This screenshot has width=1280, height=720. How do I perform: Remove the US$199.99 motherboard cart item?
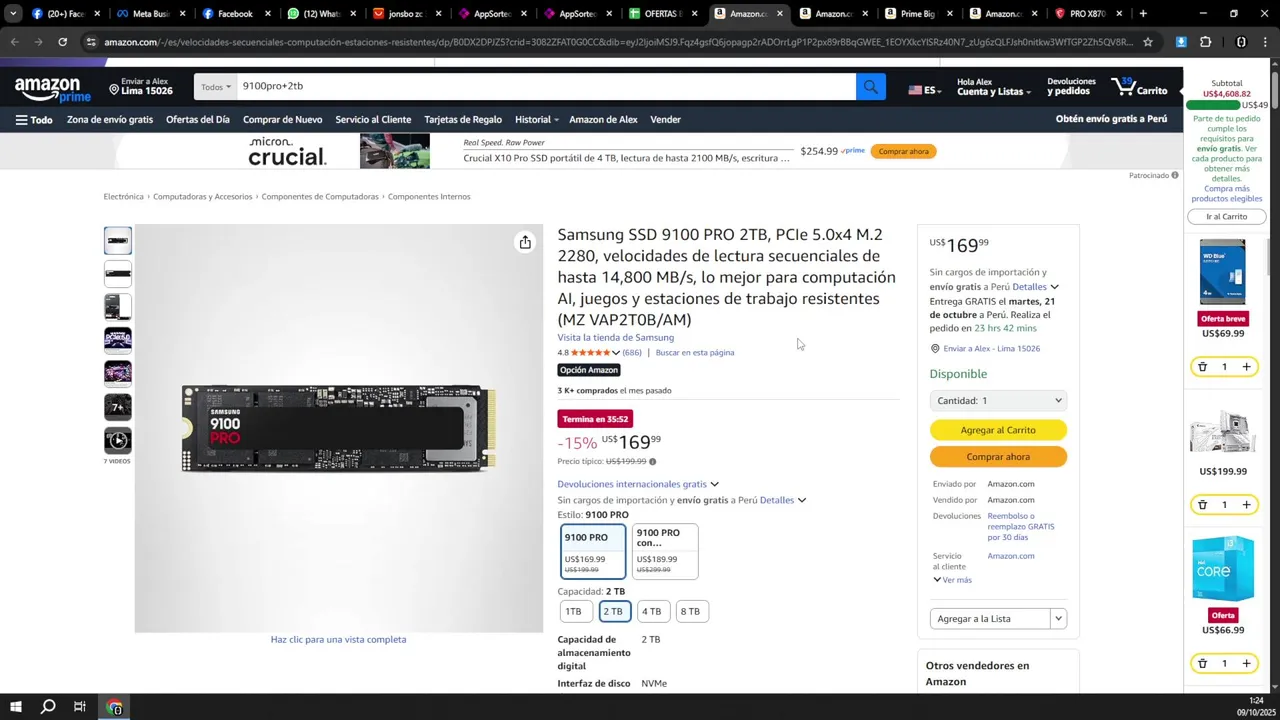pos(1202,505)
